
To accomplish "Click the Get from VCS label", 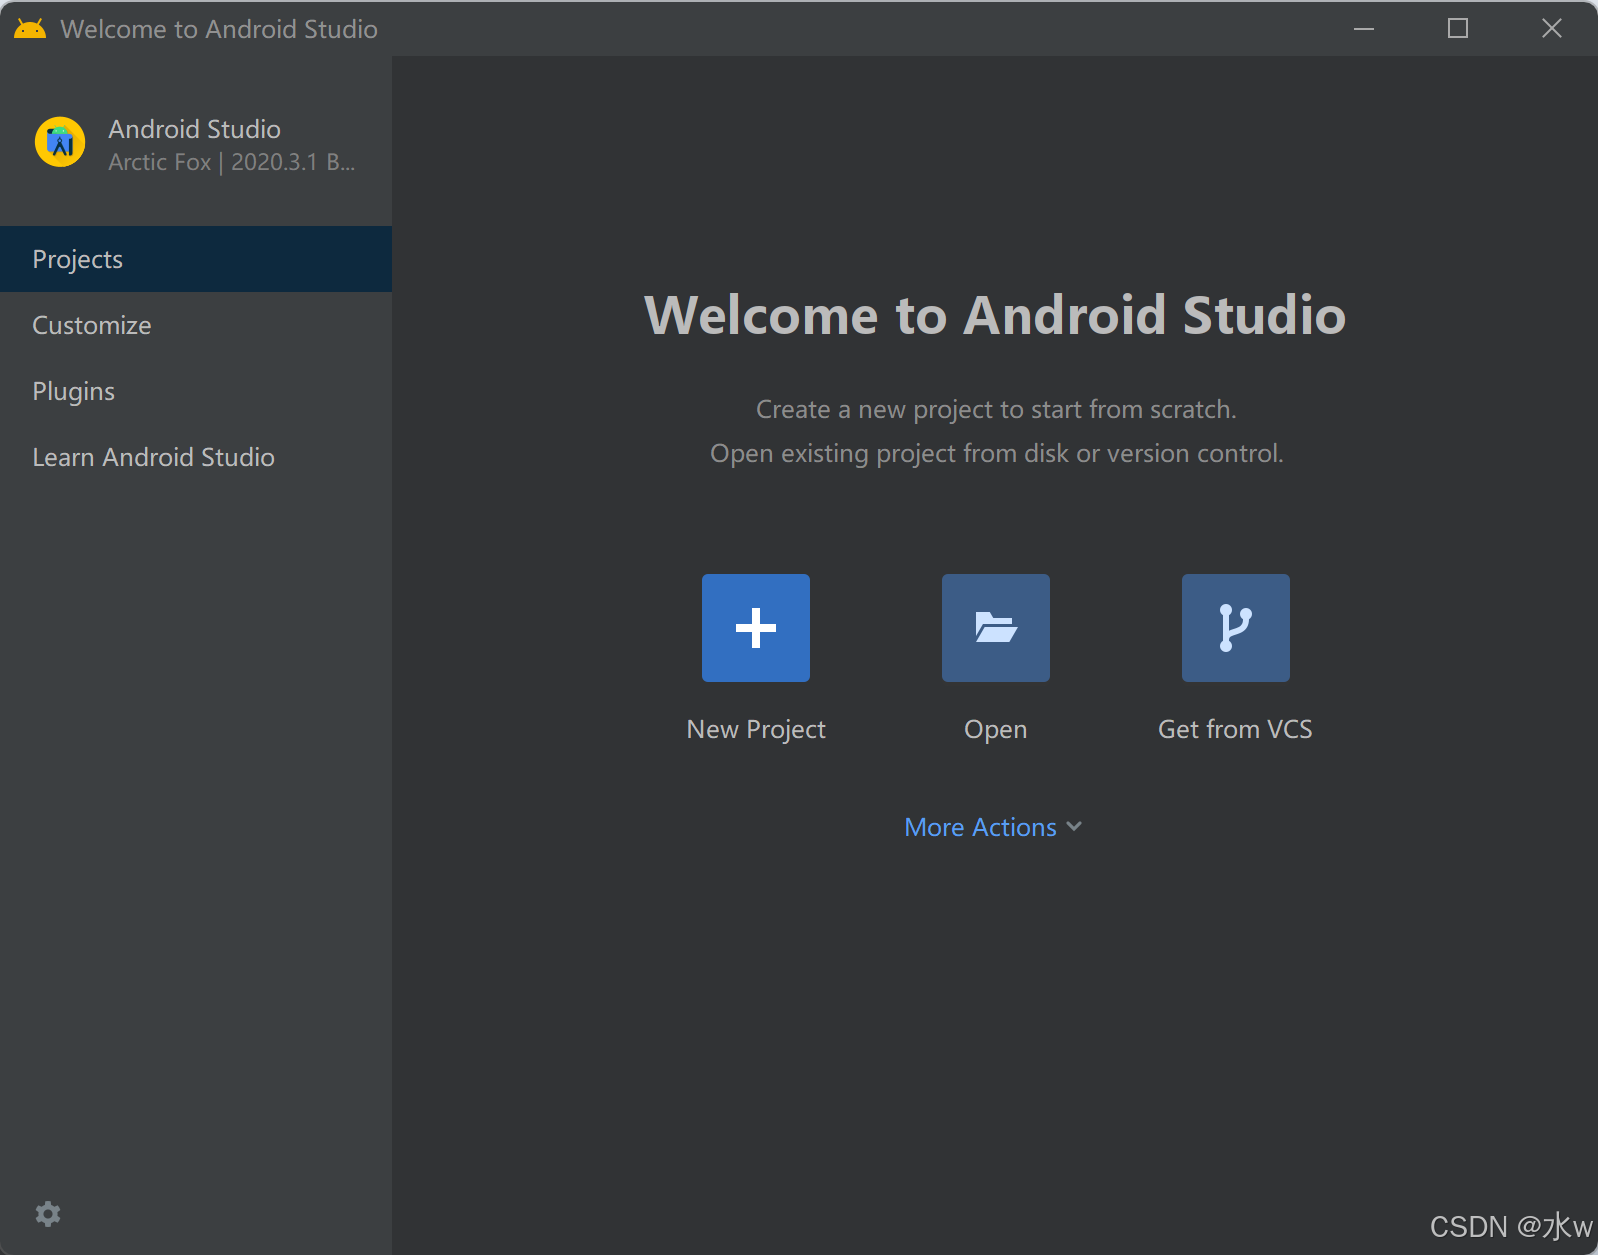I will [1235, 729].
